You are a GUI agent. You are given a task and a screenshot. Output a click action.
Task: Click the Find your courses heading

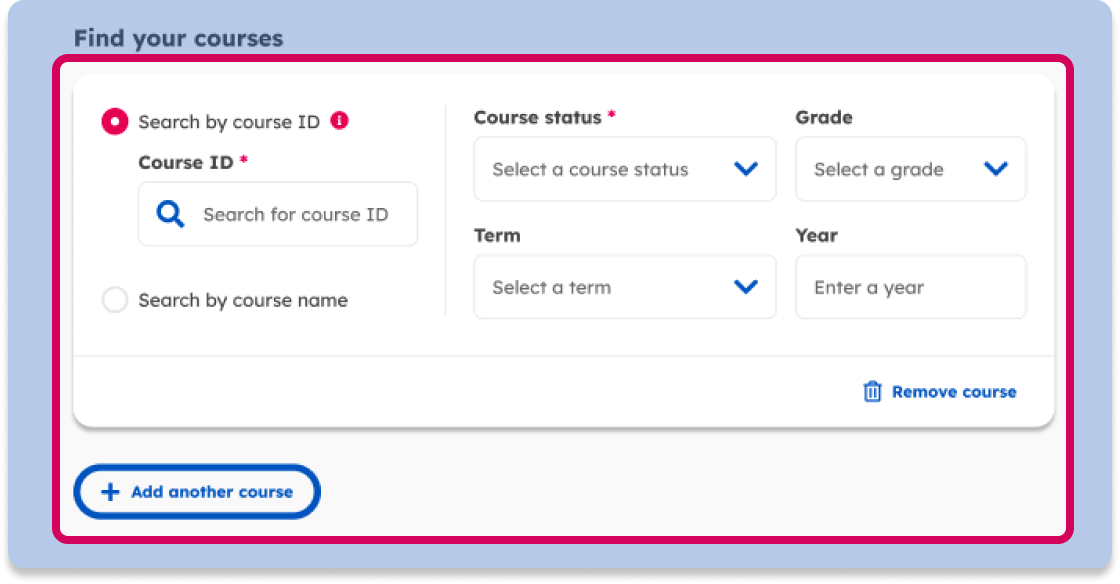(178, 39)
